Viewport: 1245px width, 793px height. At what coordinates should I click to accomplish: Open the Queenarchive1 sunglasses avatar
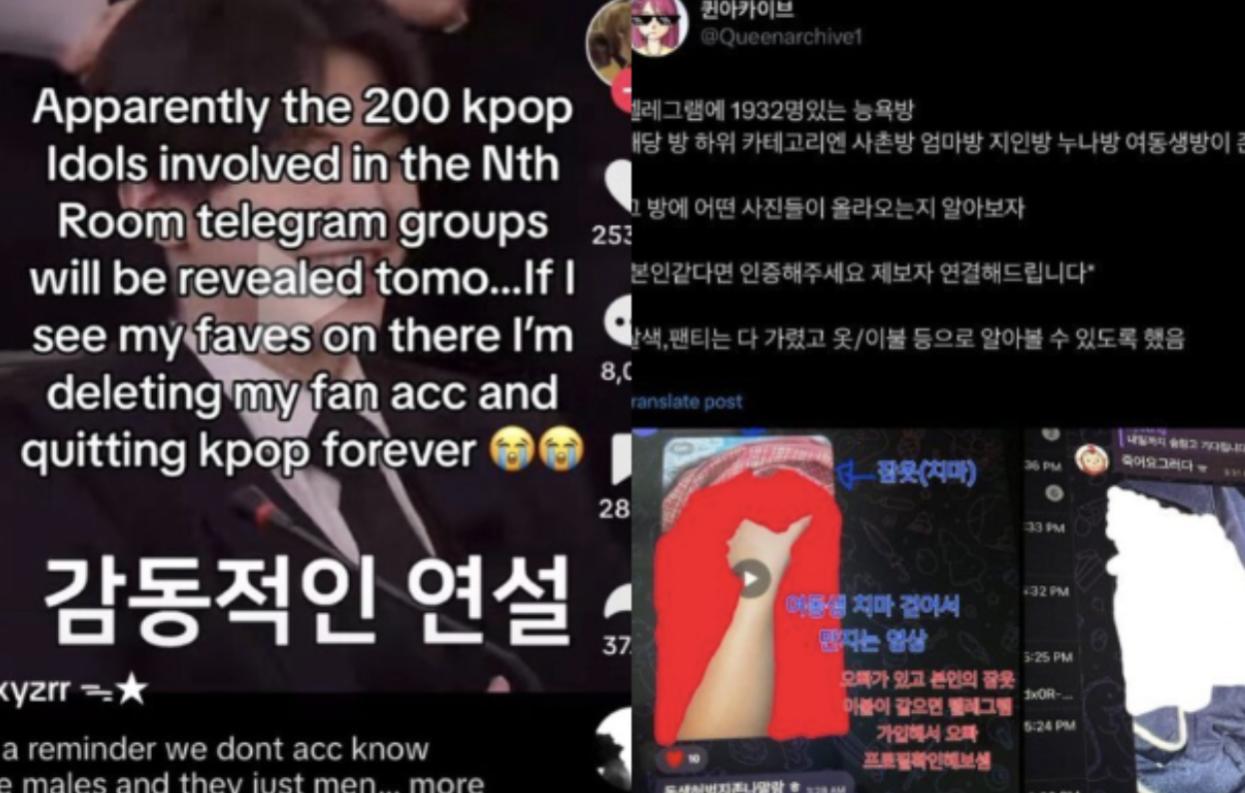coord(657,26)
